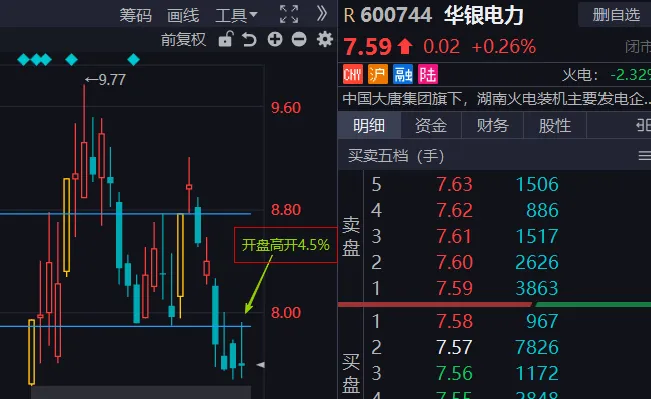Toggle the chart lock icon
Screen dimensions: 651x399
(225, 39)
